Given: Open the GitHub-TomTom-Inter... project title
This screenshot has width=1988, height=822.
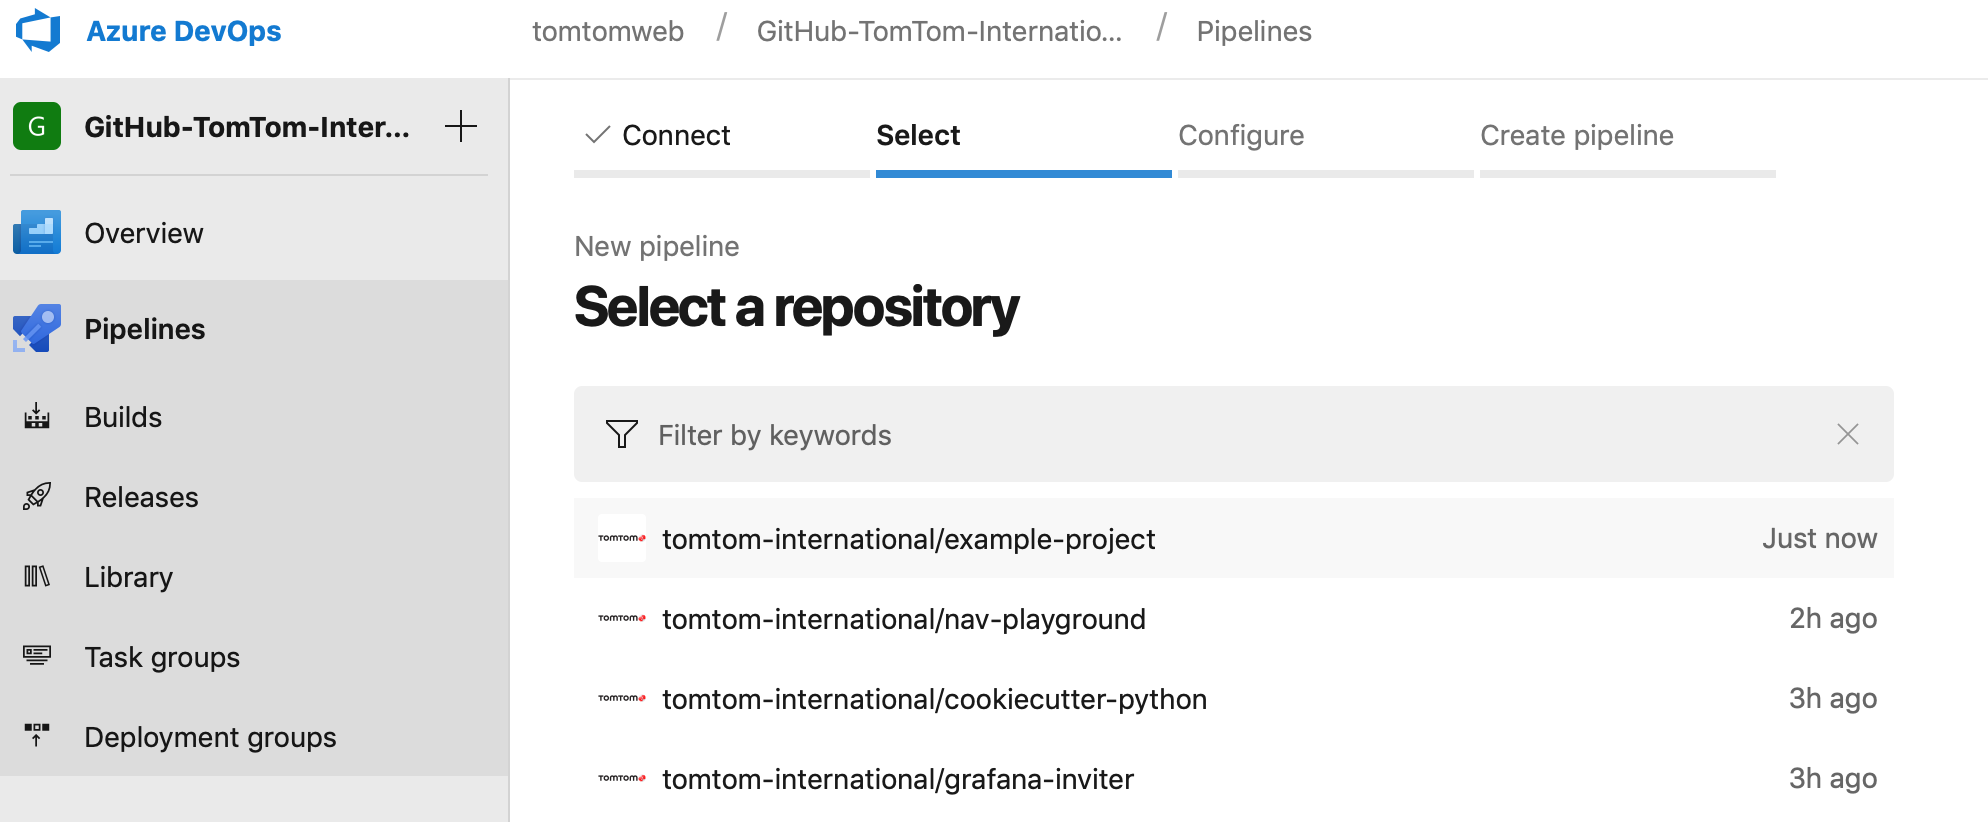Looking at the screenshot, I should click(247, 127).
